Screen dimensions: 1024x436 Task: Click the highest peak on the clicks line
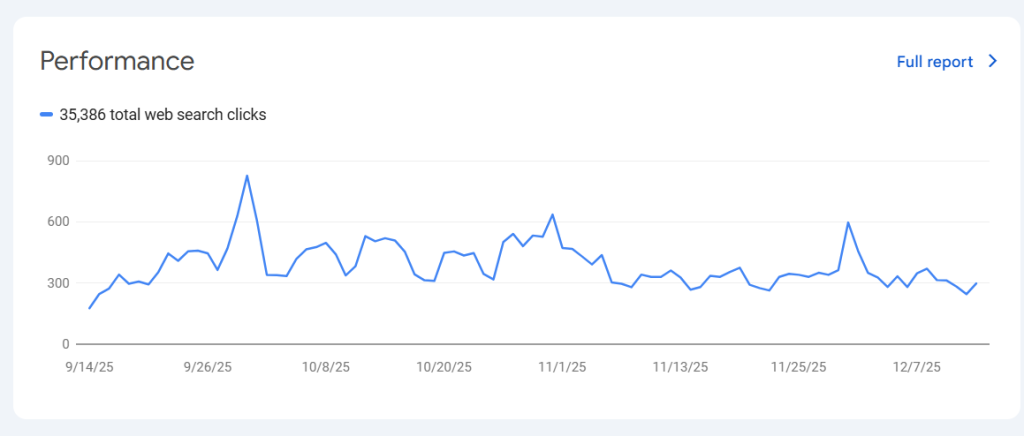[247, 176]
